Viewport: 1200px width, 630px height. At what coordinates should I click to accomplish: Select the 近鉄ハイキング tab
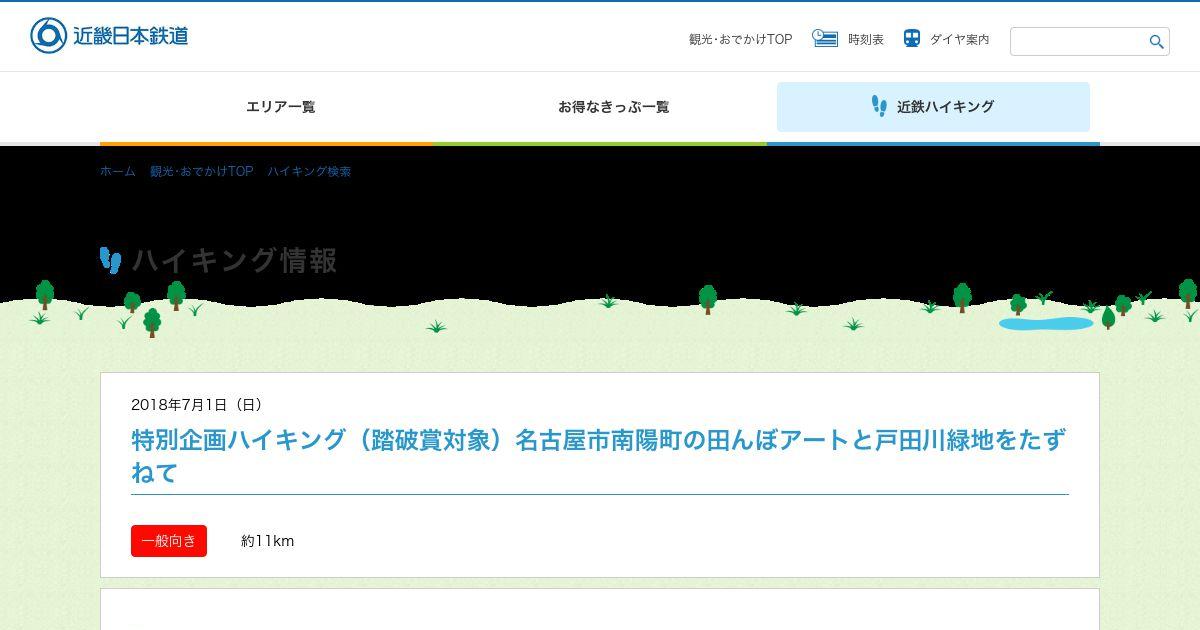point(933,107)
